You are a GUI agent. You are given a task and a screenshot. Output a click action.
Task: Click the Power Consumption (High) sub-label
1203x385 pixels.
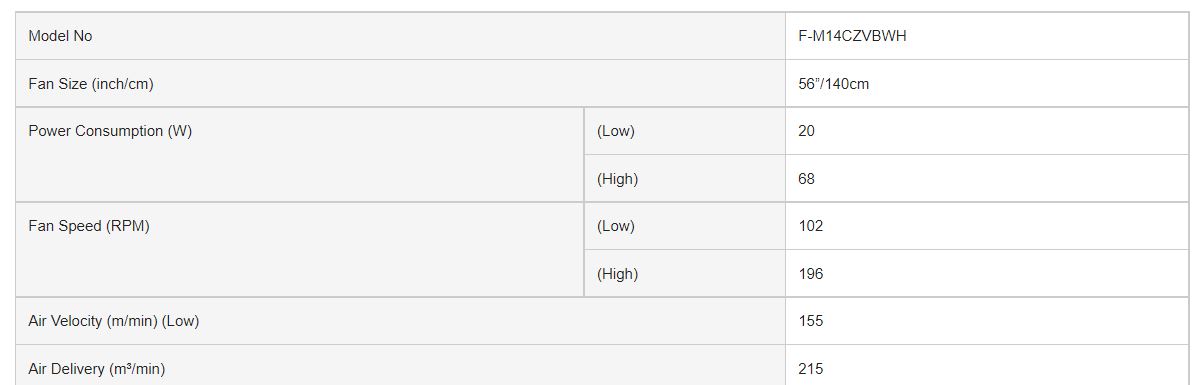pos(617,179)
